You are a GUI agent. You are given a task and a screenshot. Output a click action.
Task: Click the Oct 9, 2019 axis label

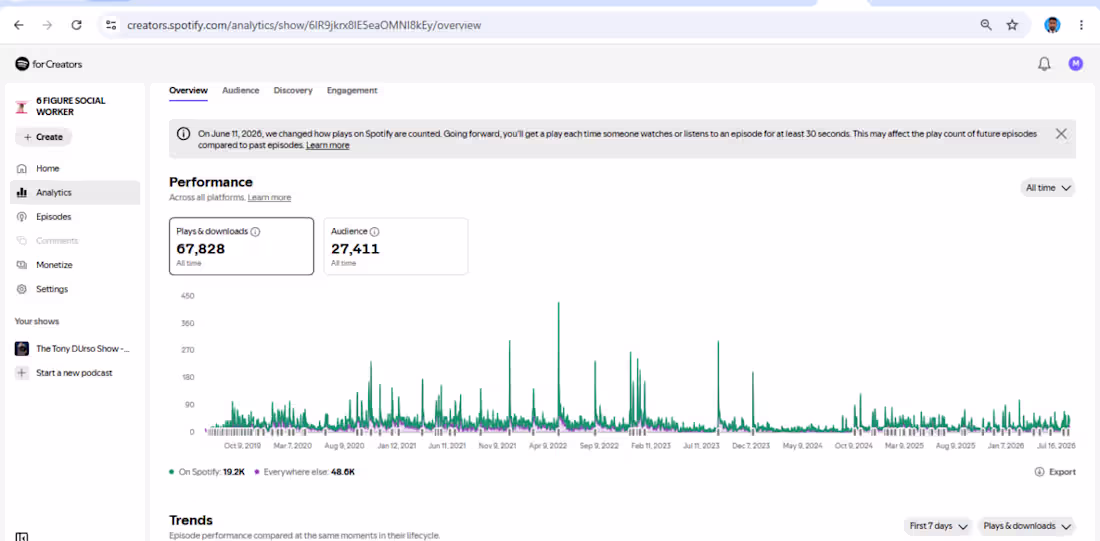242,446
